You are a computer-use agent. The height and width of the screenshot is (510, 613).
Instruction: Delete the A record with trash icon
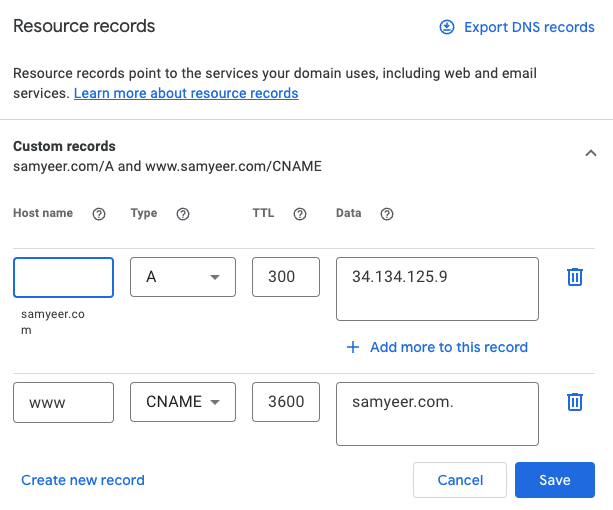pos(575,277)
